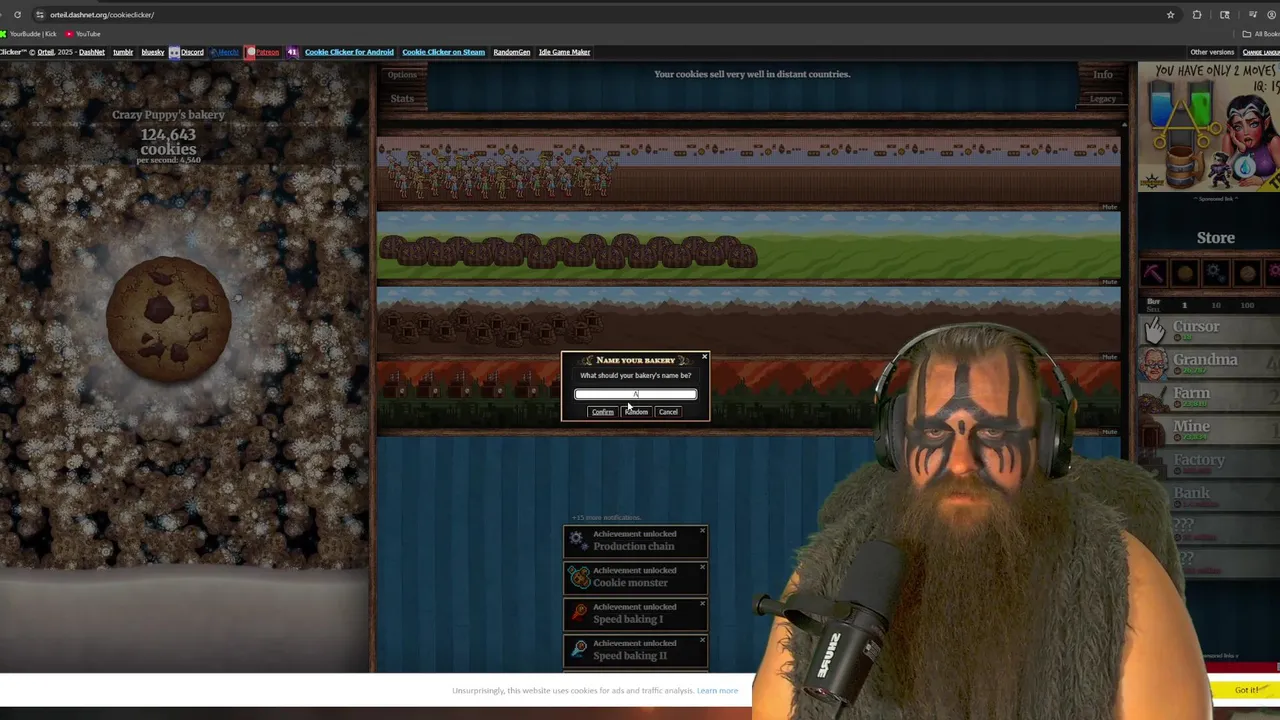Buy a Factory building
The width and height of the screenshot is (1280, 720).
[1209, 462]
